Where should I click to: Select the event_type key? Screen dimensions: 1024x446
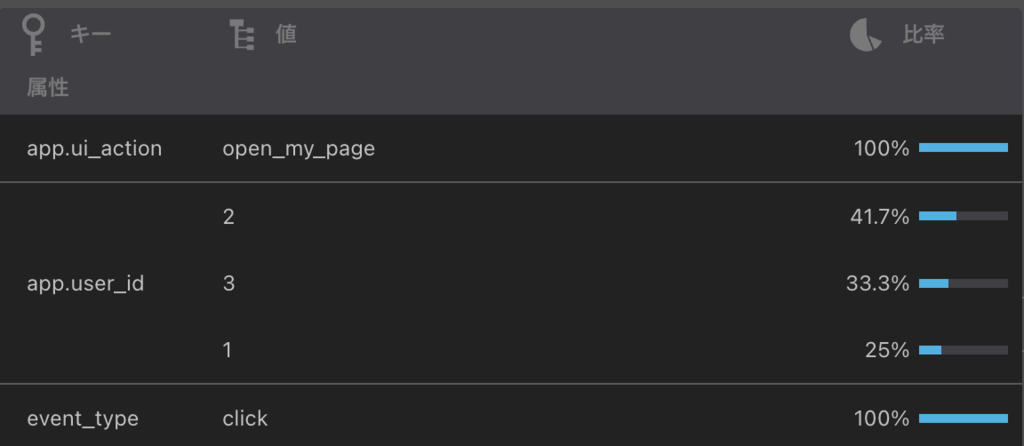click(82, 419)
